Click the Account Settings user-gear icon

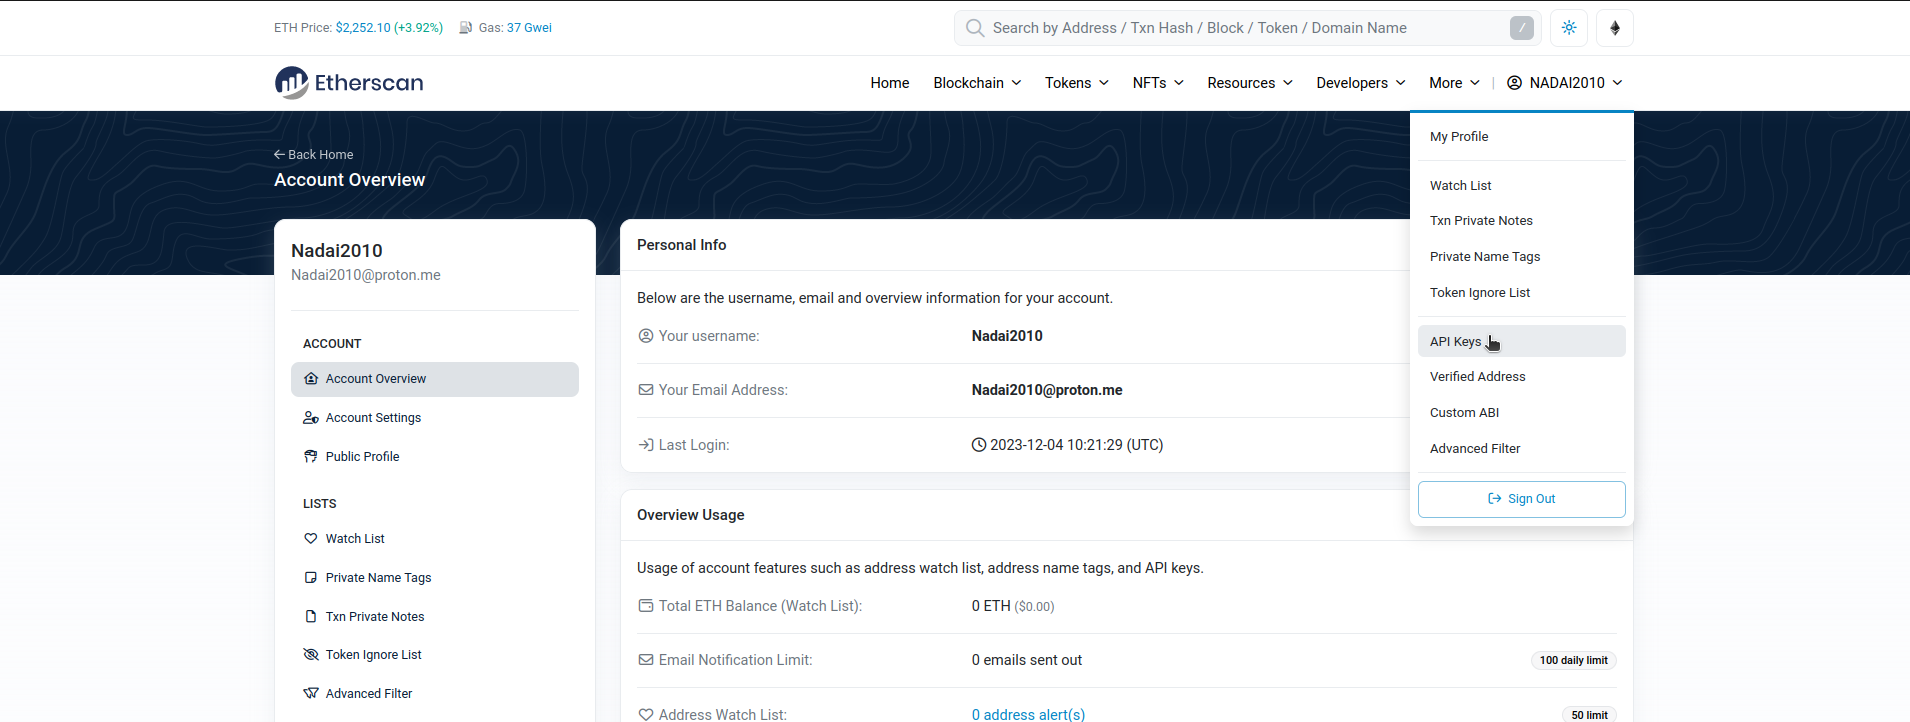point(311,418)
